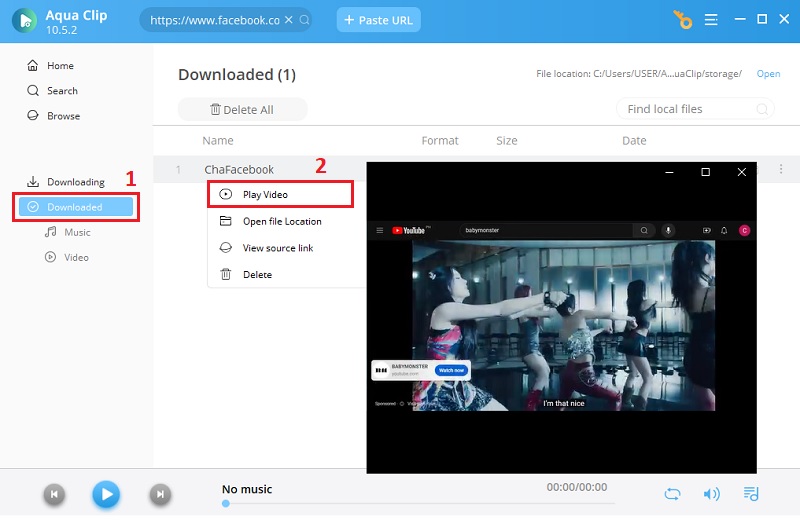This screenshot has height=520, width=800.
Task: Maximize the video player window
Action: click(706, 172)
